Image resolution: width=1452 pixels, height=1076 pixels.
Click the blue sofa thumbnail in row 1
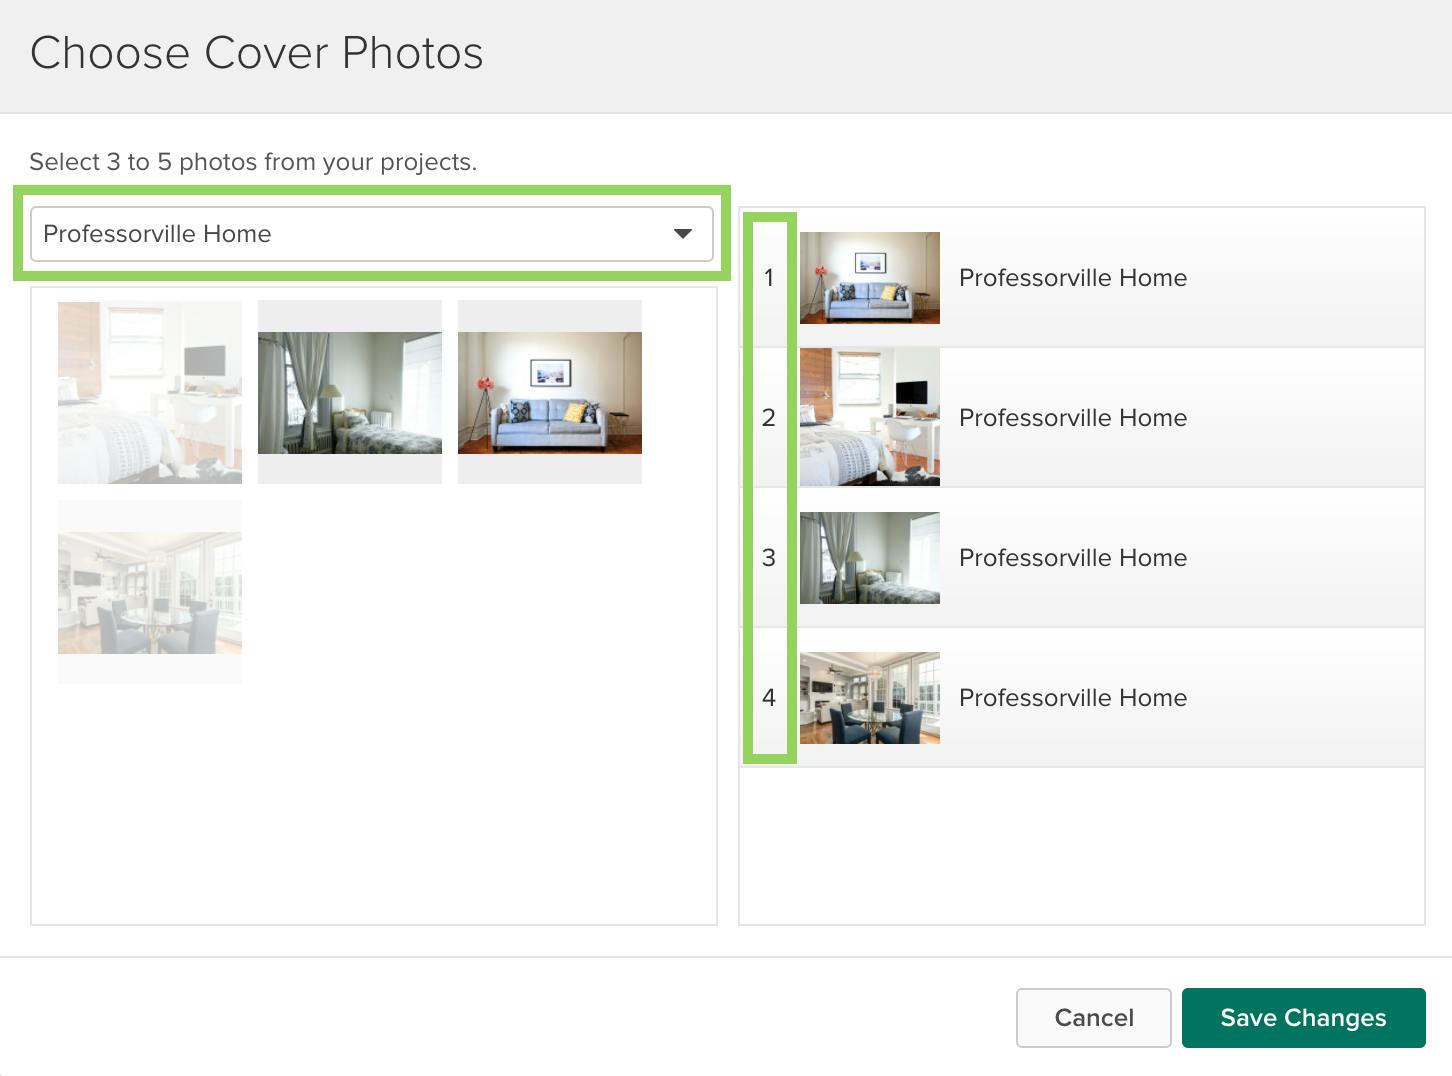(x=870, y=278)
